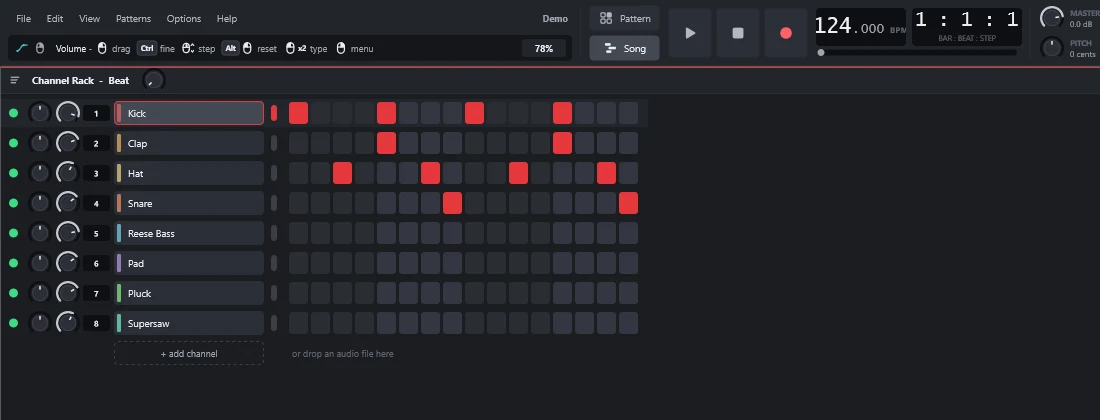Select the Supersaw channel button

click(189, 323)
